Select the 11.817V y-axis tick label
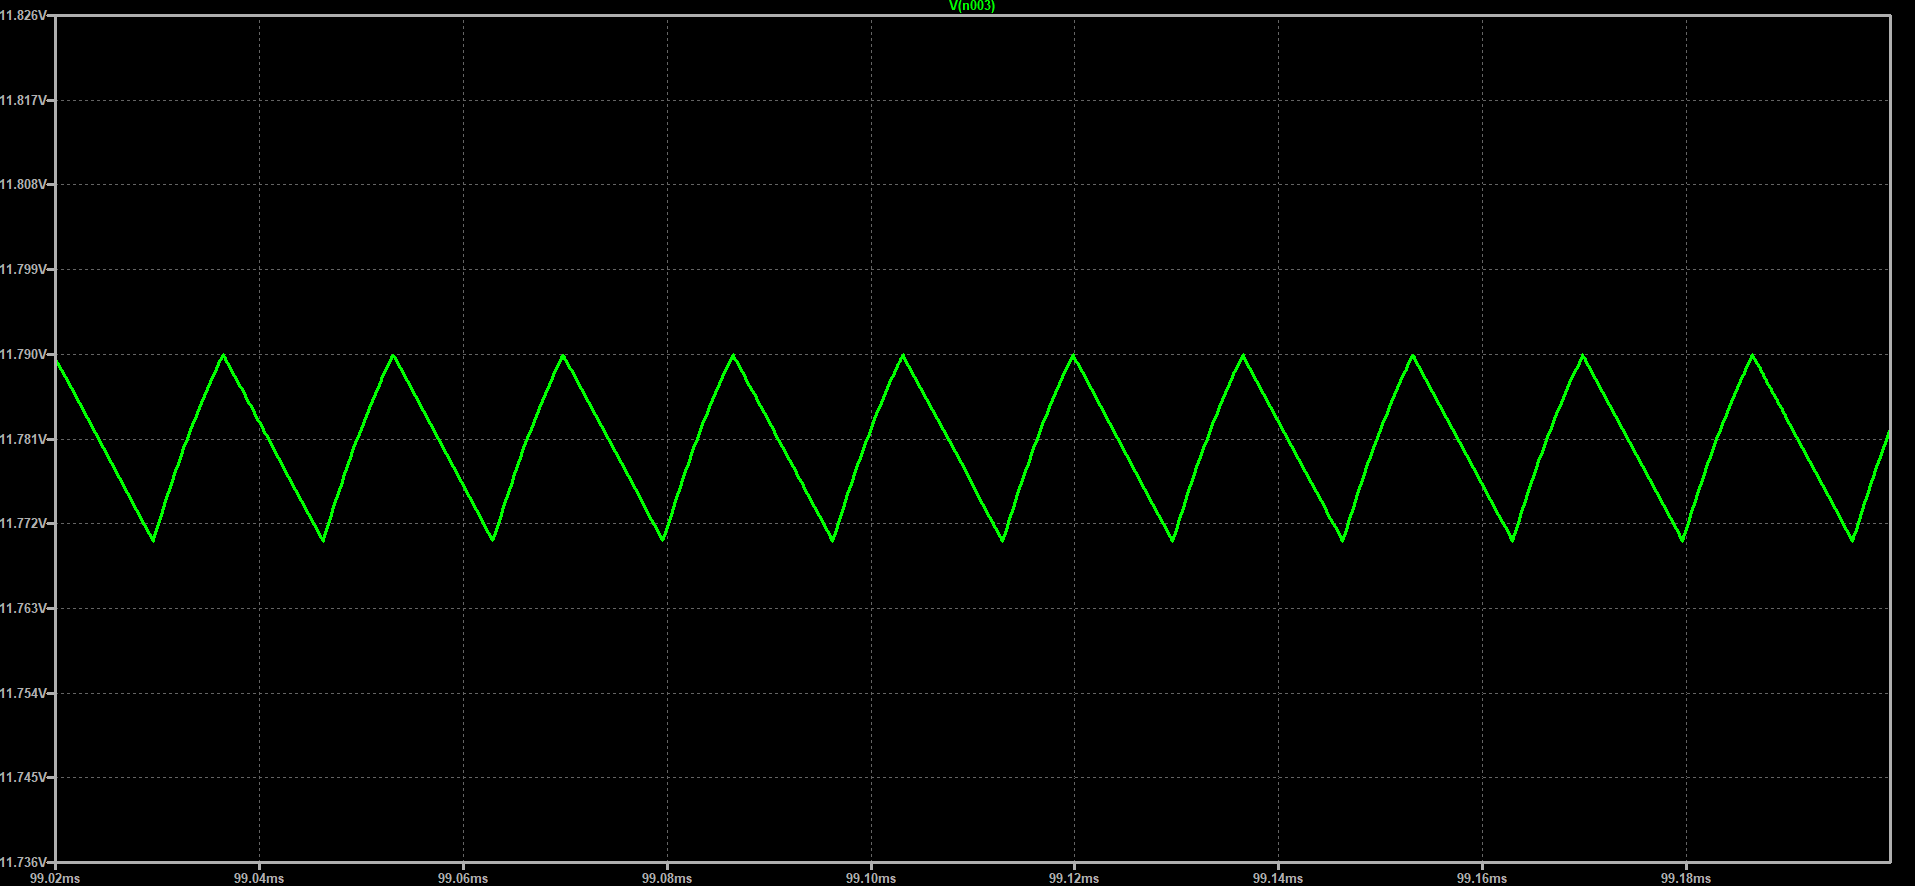Image resolution: width=1915 pixels, height=886 pixels. click(x=23, y=100)
